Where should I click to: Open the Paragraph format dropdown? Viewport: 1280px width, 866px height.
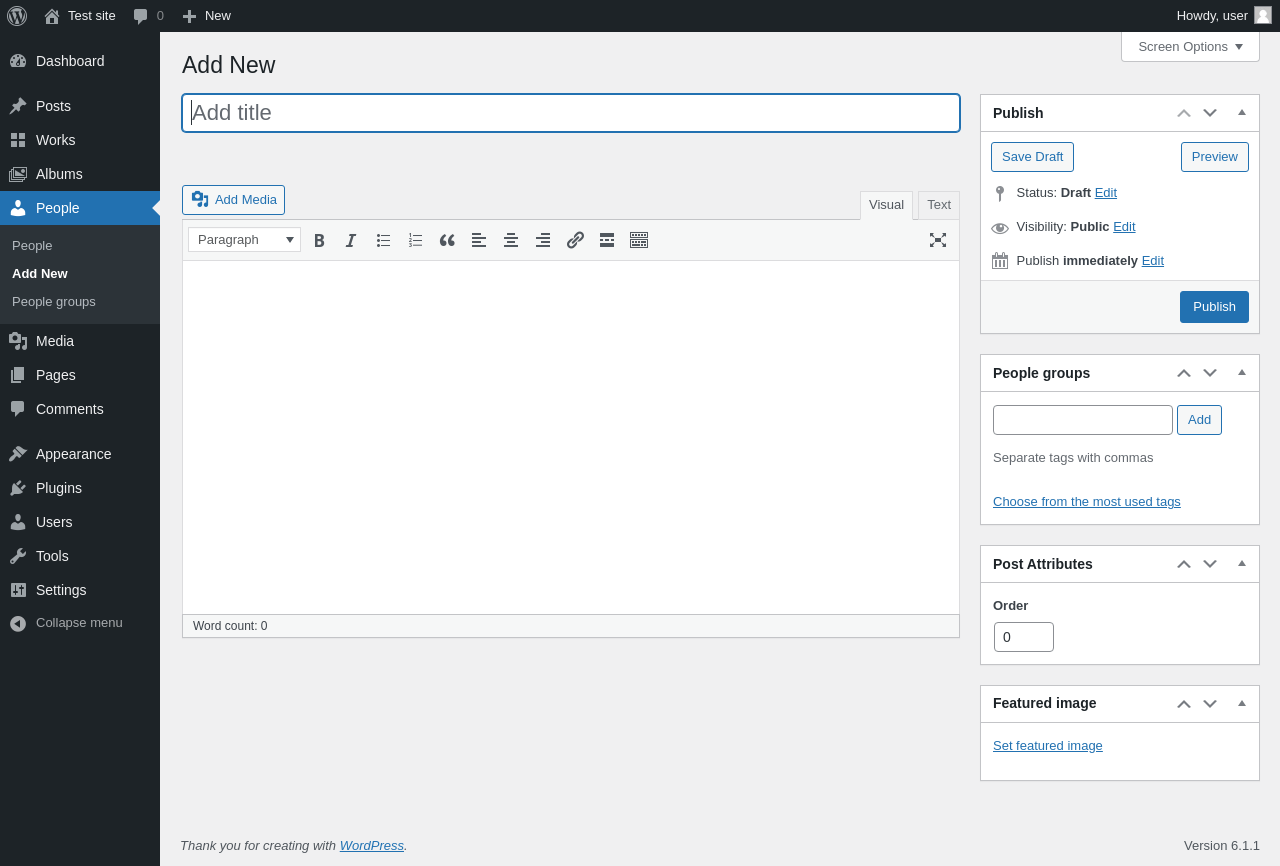pyautogui.click(x=244, y=240)
